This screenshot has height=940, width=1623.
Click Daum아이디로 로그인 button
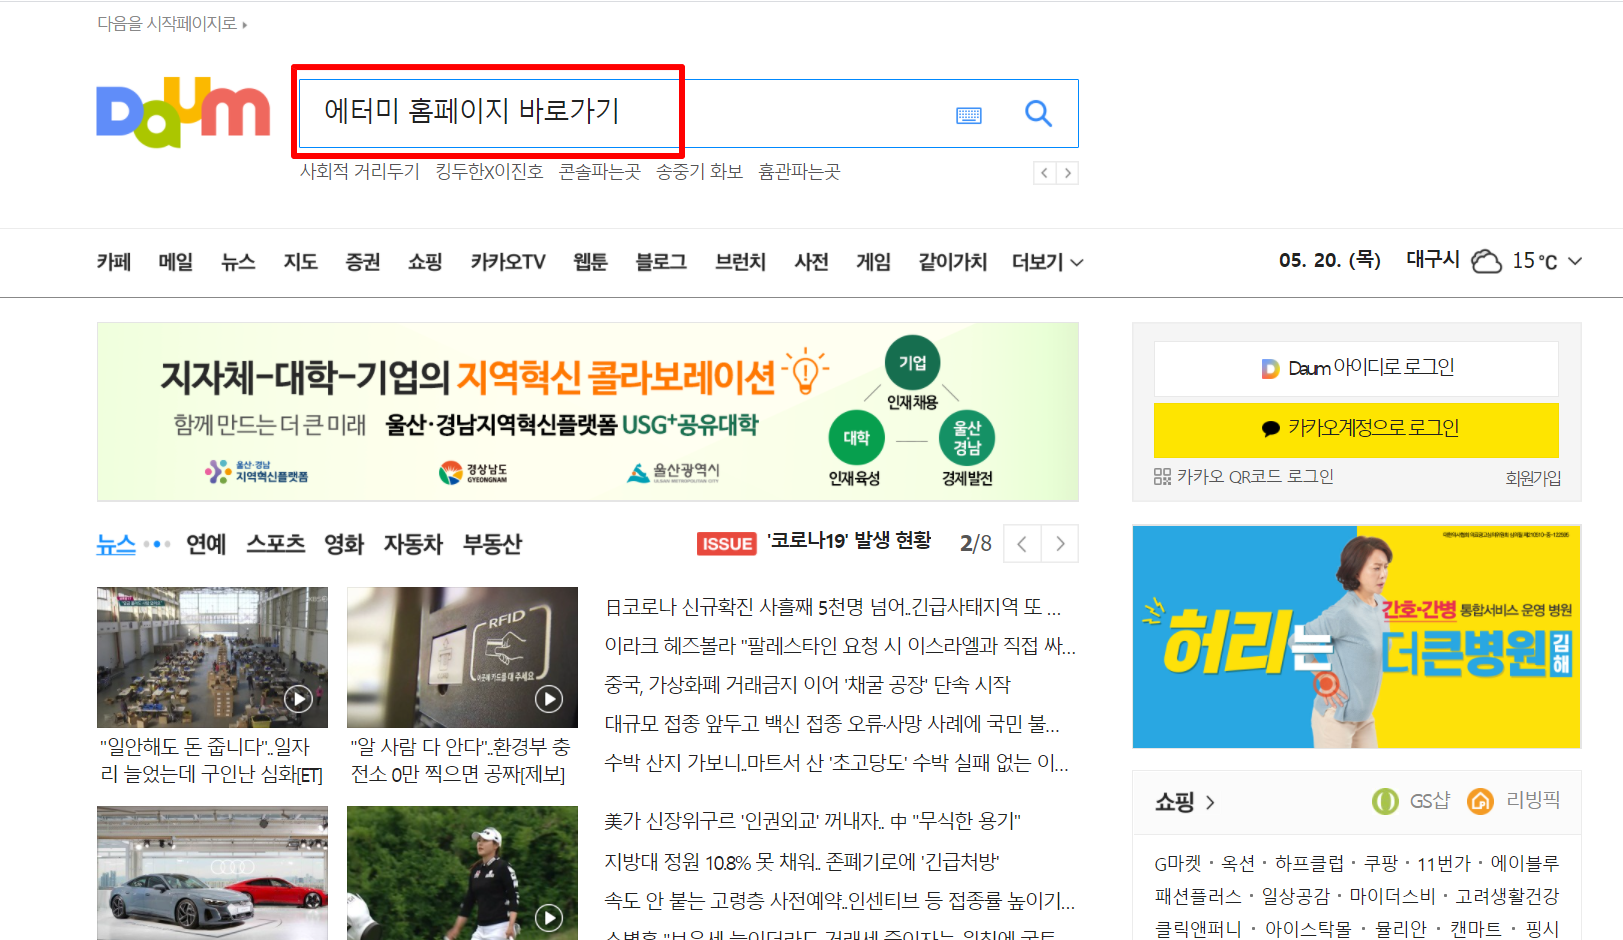pos(1356,368)
